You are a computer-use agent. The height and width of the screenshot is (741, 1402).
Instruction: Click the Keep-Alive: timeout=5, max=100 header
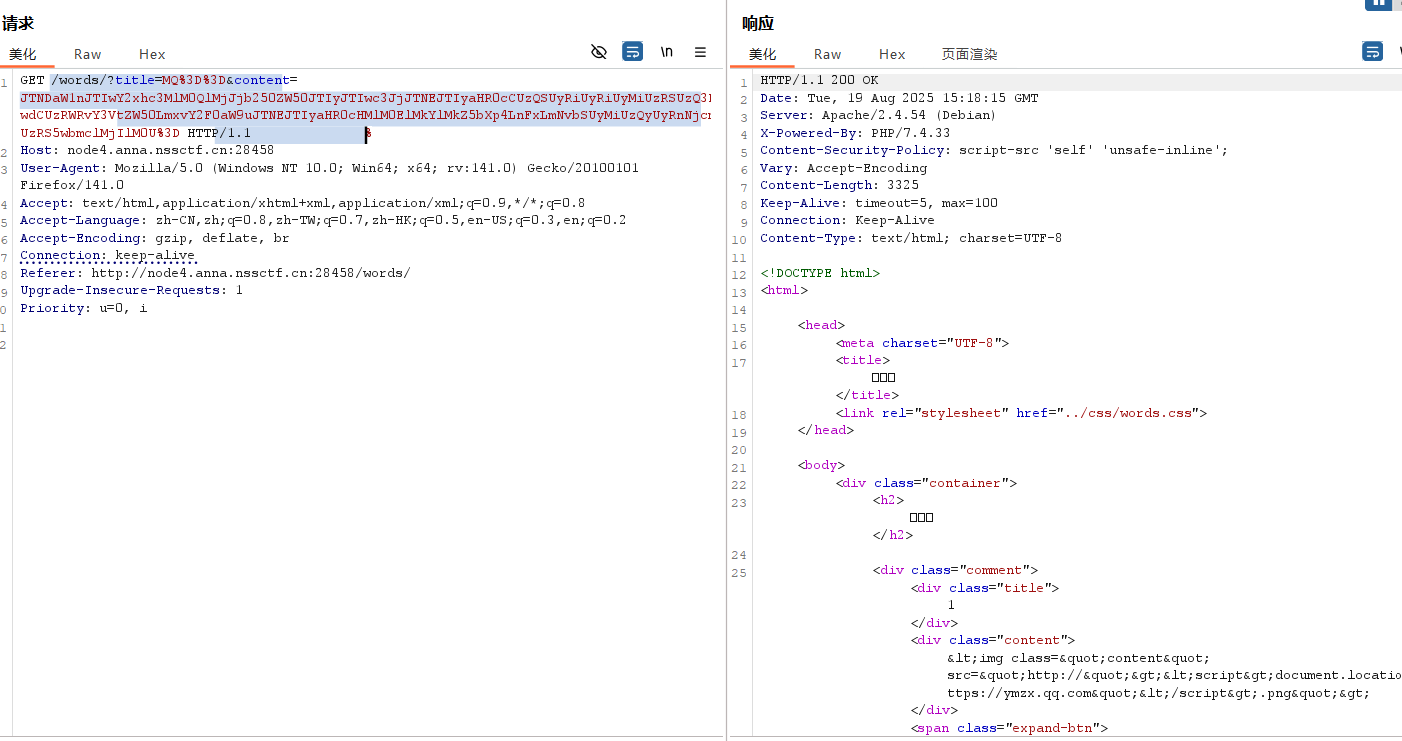879,203
